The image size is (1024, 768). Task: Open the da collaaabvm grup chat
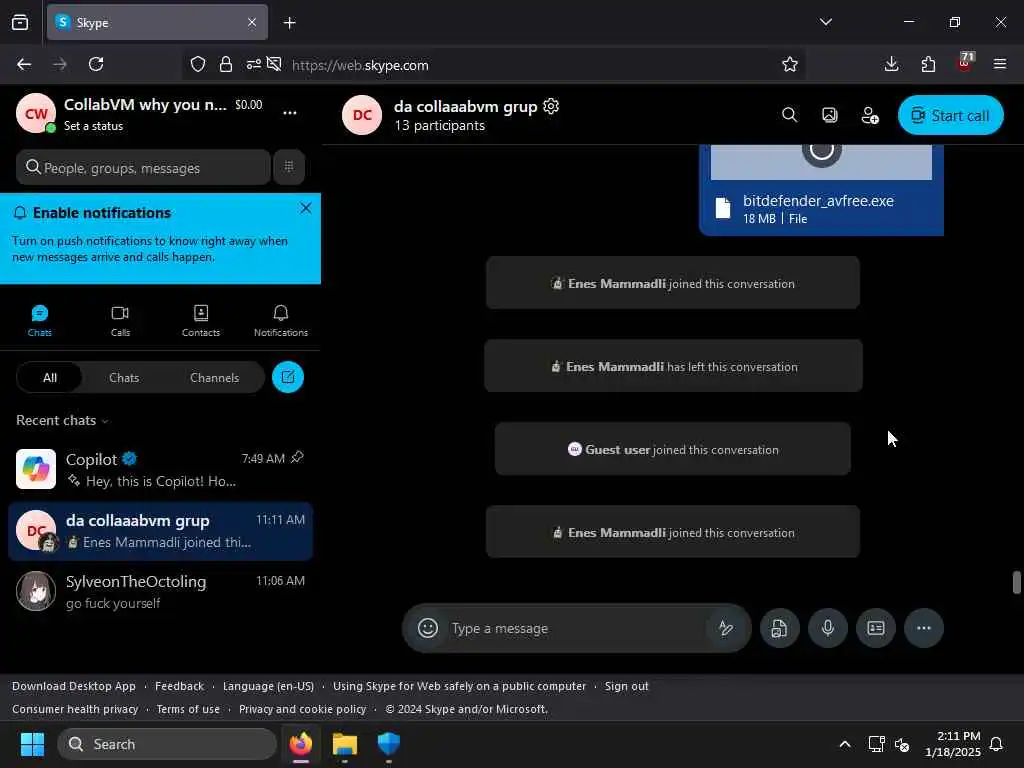click(160, 531)
